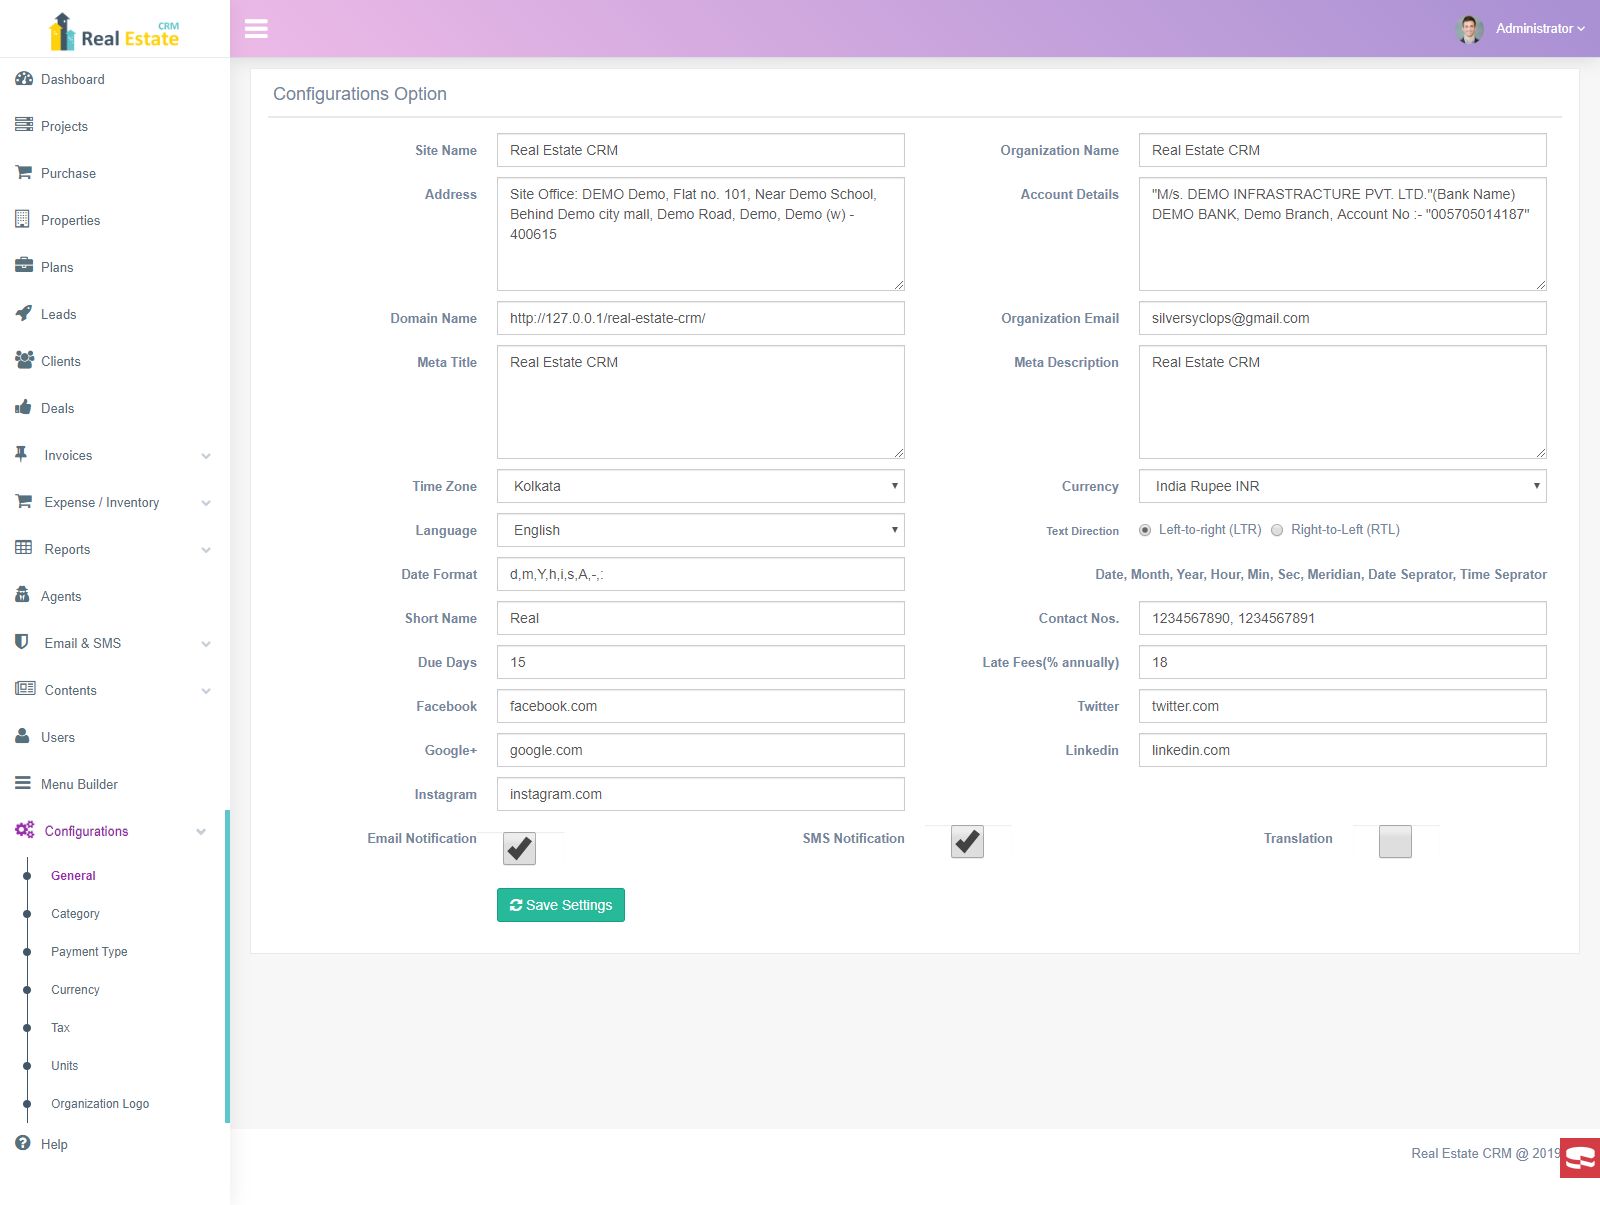Click the hamburger menu icon
This screenshot has width=1600, height=1205.
pyautogui.click(x=257, y=29)
